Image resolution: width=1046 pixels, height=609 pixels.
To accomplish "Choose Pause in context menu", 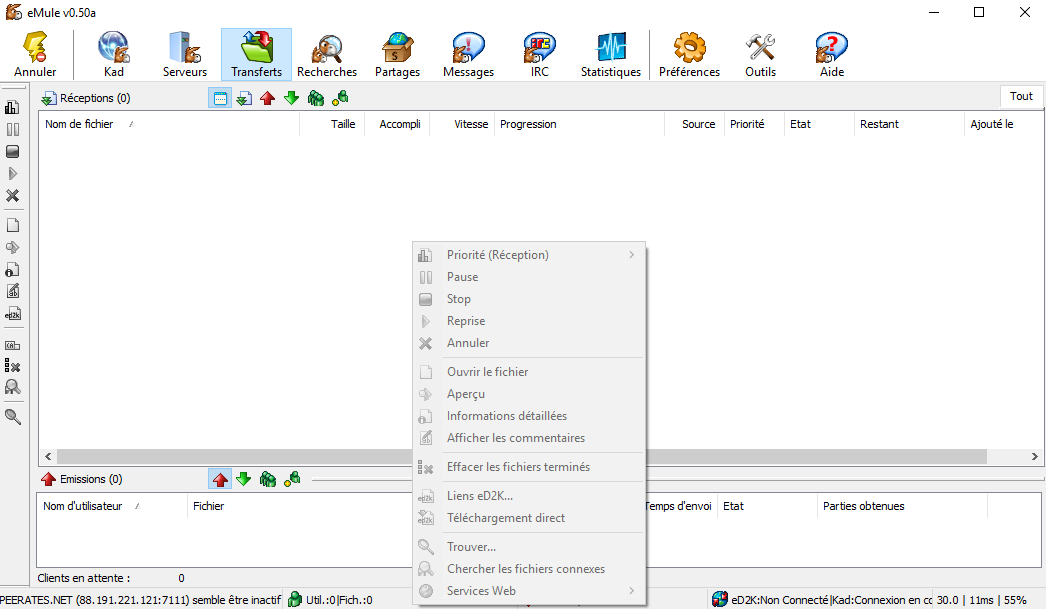I will [x=529, y=277].
